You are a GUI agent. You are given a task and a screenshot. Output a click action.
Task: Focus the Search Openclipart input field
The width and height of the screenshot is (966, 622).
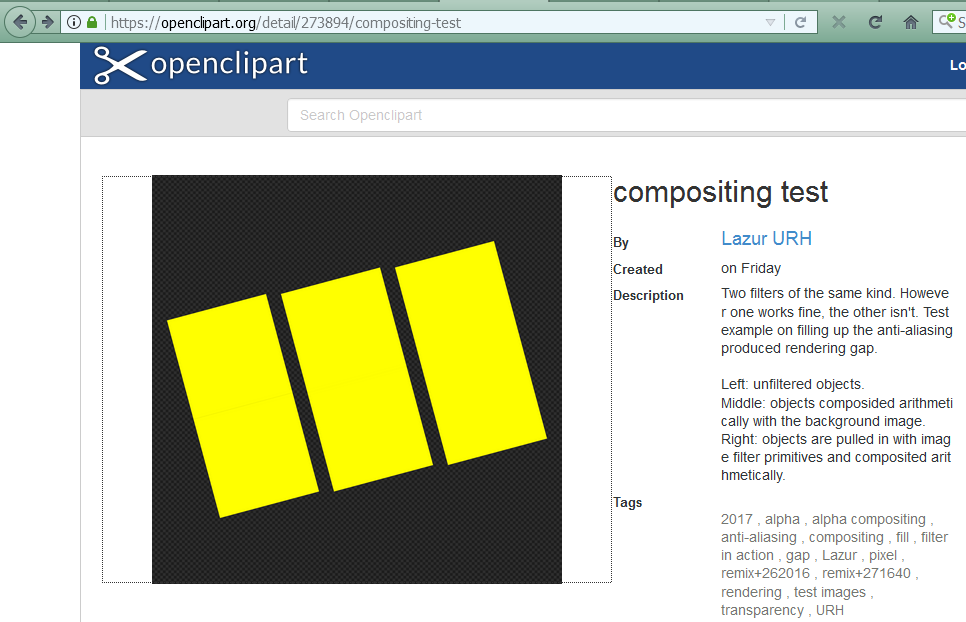[620, 115]
